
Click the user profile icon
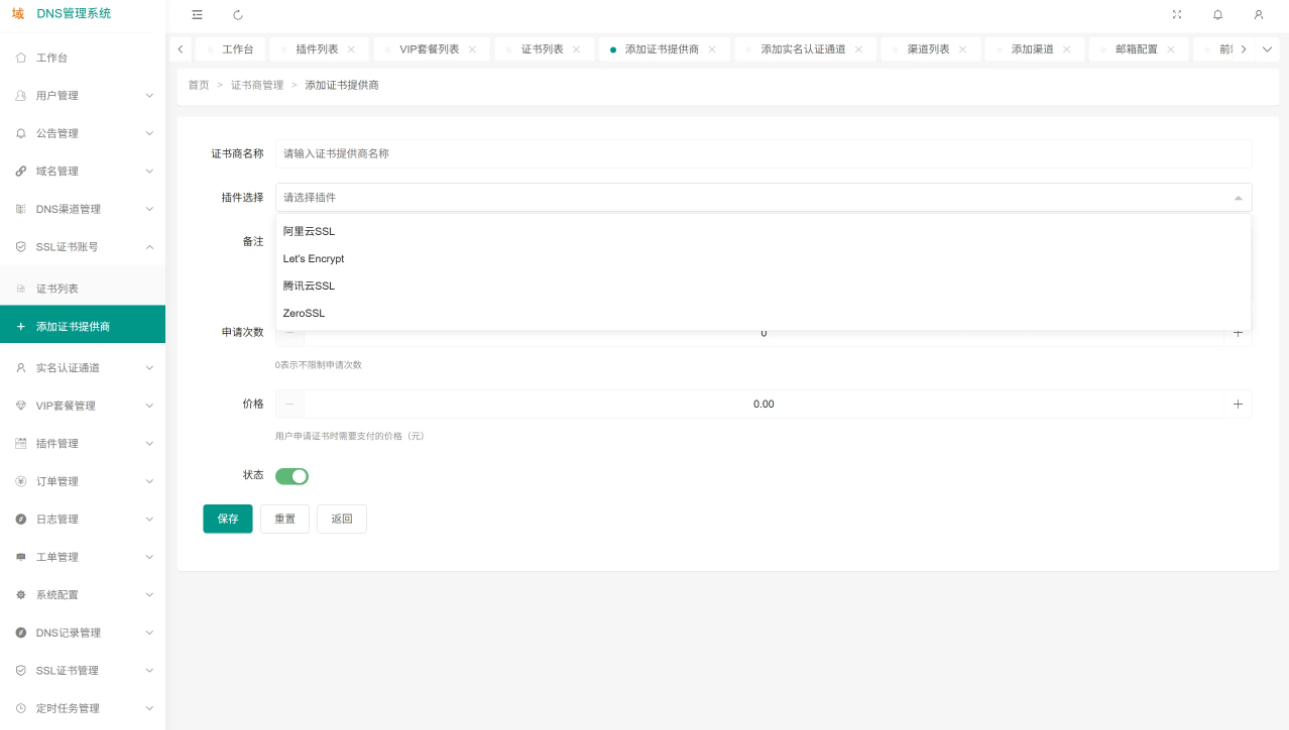point(1258,15)
